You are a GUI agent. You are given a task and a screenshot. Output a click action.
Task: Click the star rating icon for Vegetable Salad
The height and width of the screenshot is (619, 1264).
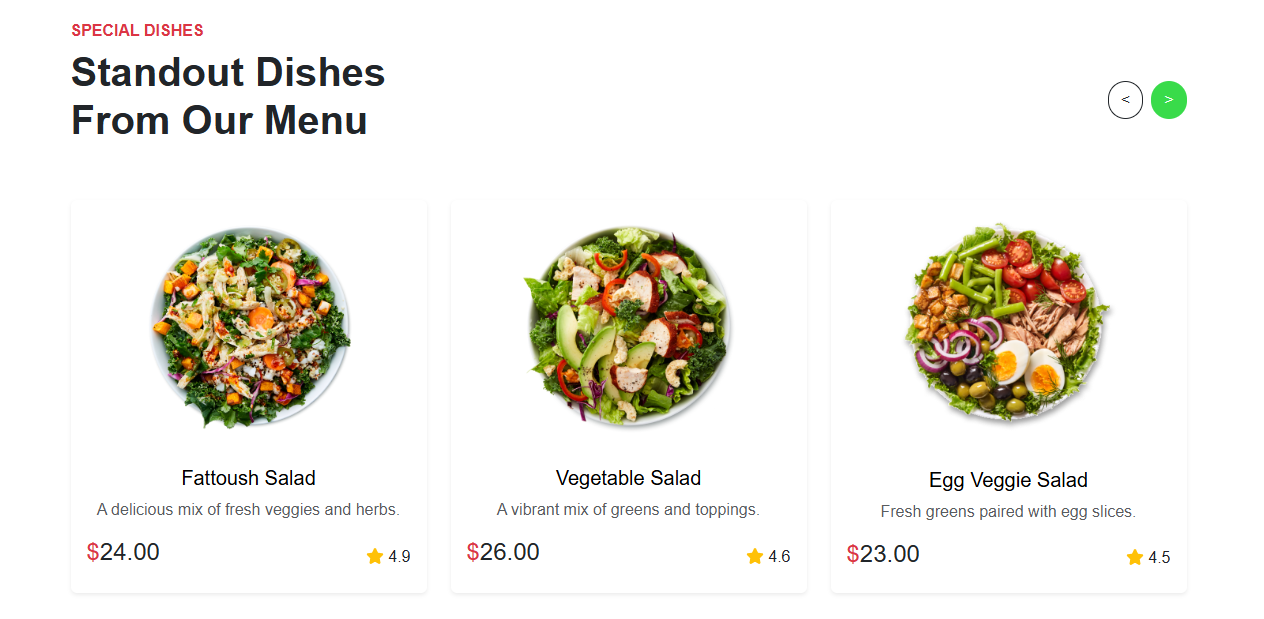754,556
